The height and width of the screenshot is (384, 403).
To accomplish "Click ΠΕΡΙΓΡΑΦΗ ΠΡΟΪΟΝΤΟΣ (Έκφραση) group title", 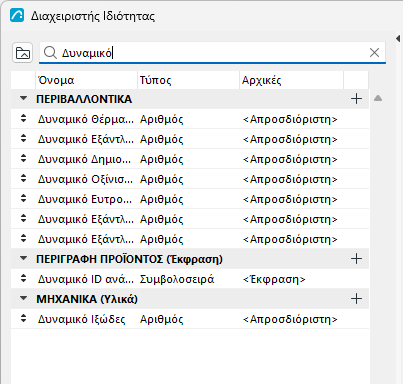I will point(129,259).
